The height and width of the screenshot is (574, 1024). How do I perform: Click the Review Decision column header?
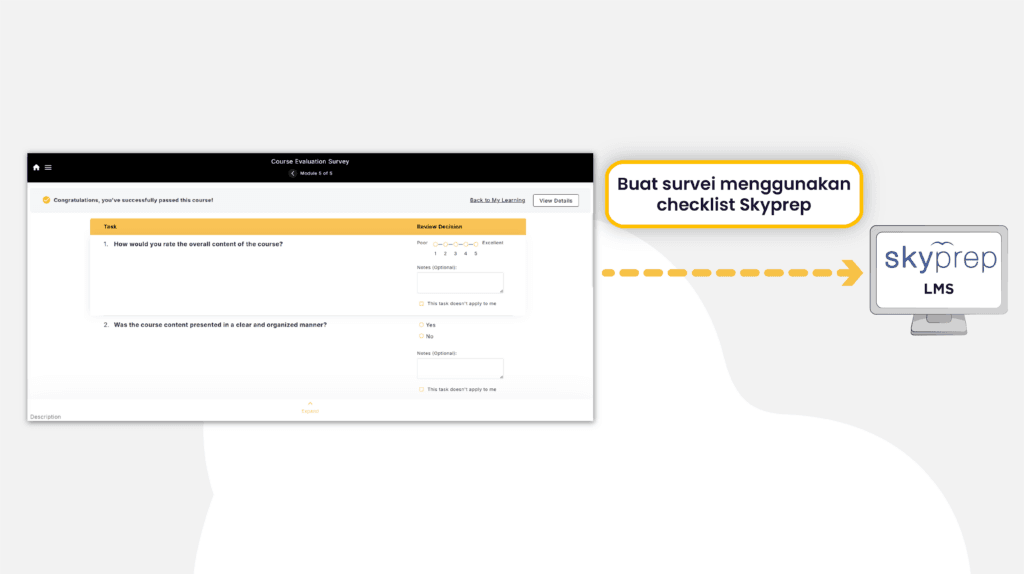coord(440,227)
